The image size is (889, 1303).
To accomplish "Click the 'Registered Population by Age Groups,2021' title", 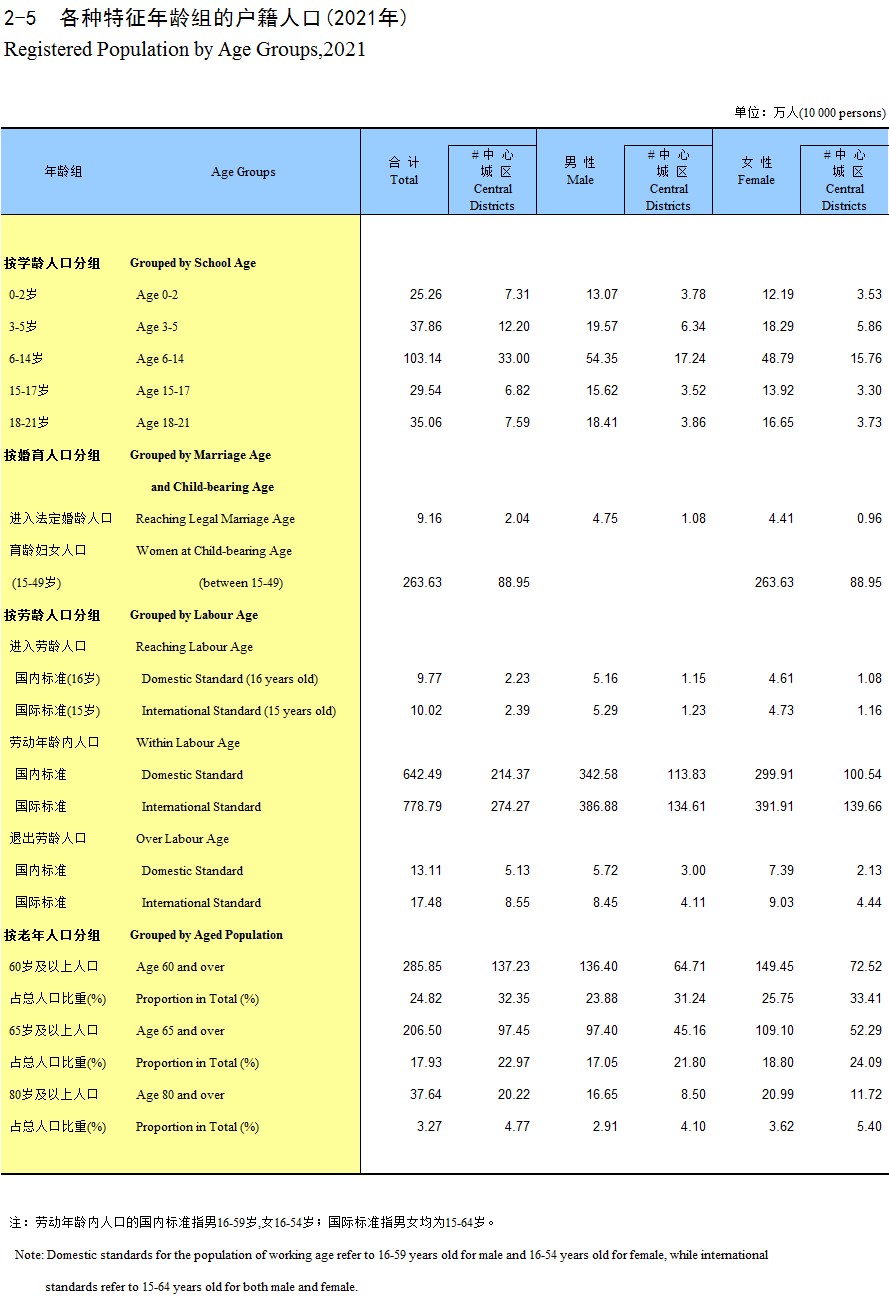I will 185,49.
